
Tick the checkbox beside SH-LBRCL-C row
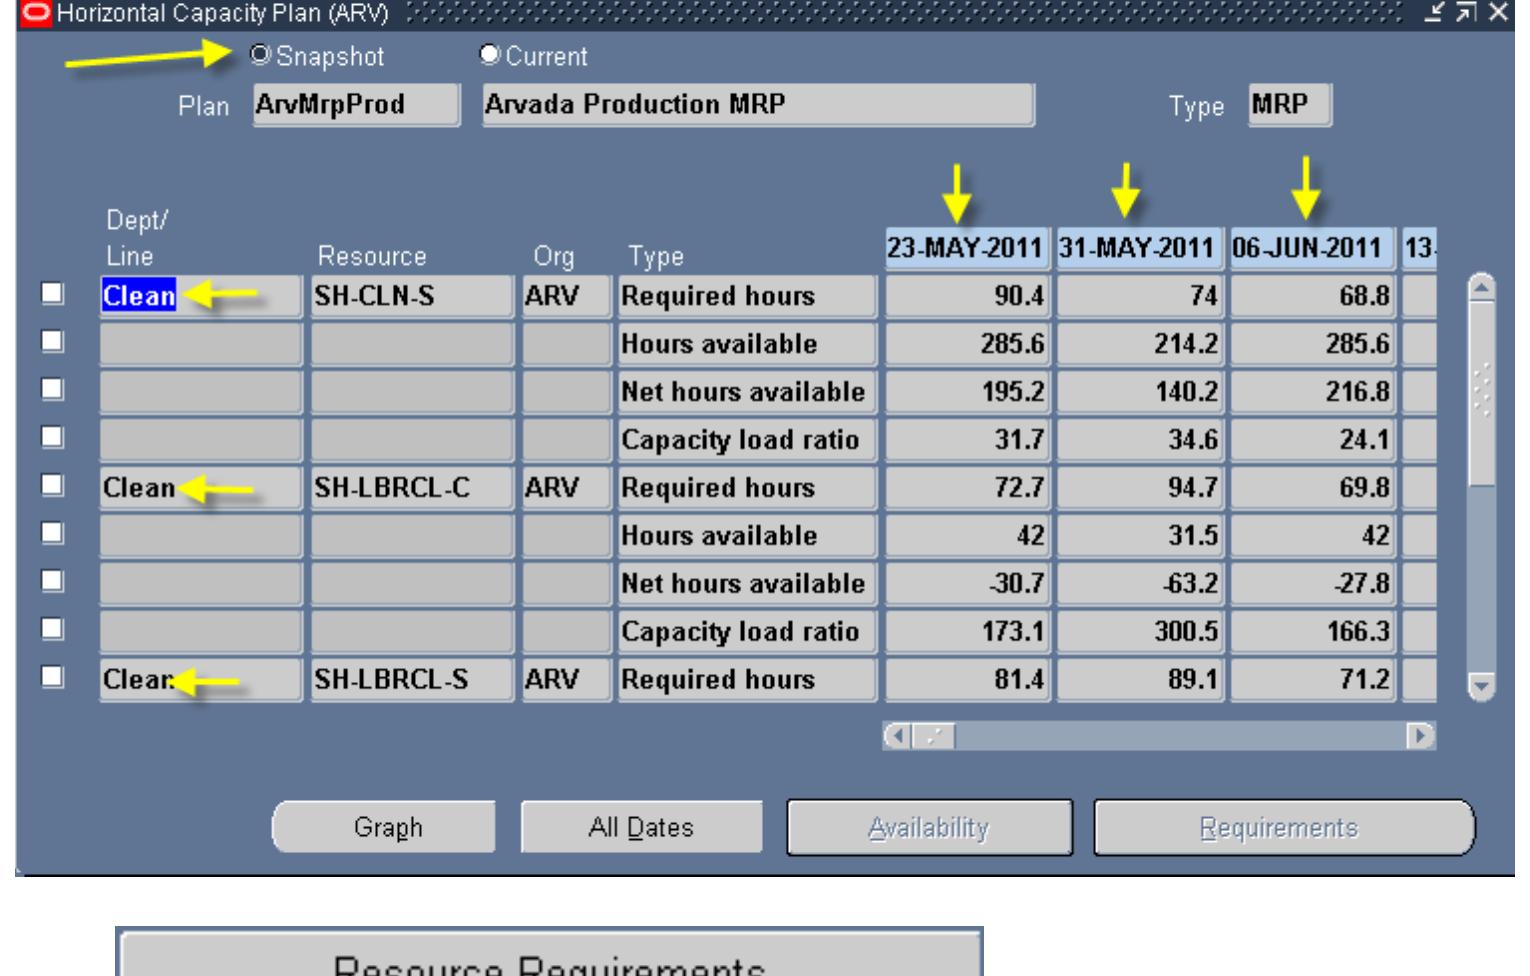52,485
